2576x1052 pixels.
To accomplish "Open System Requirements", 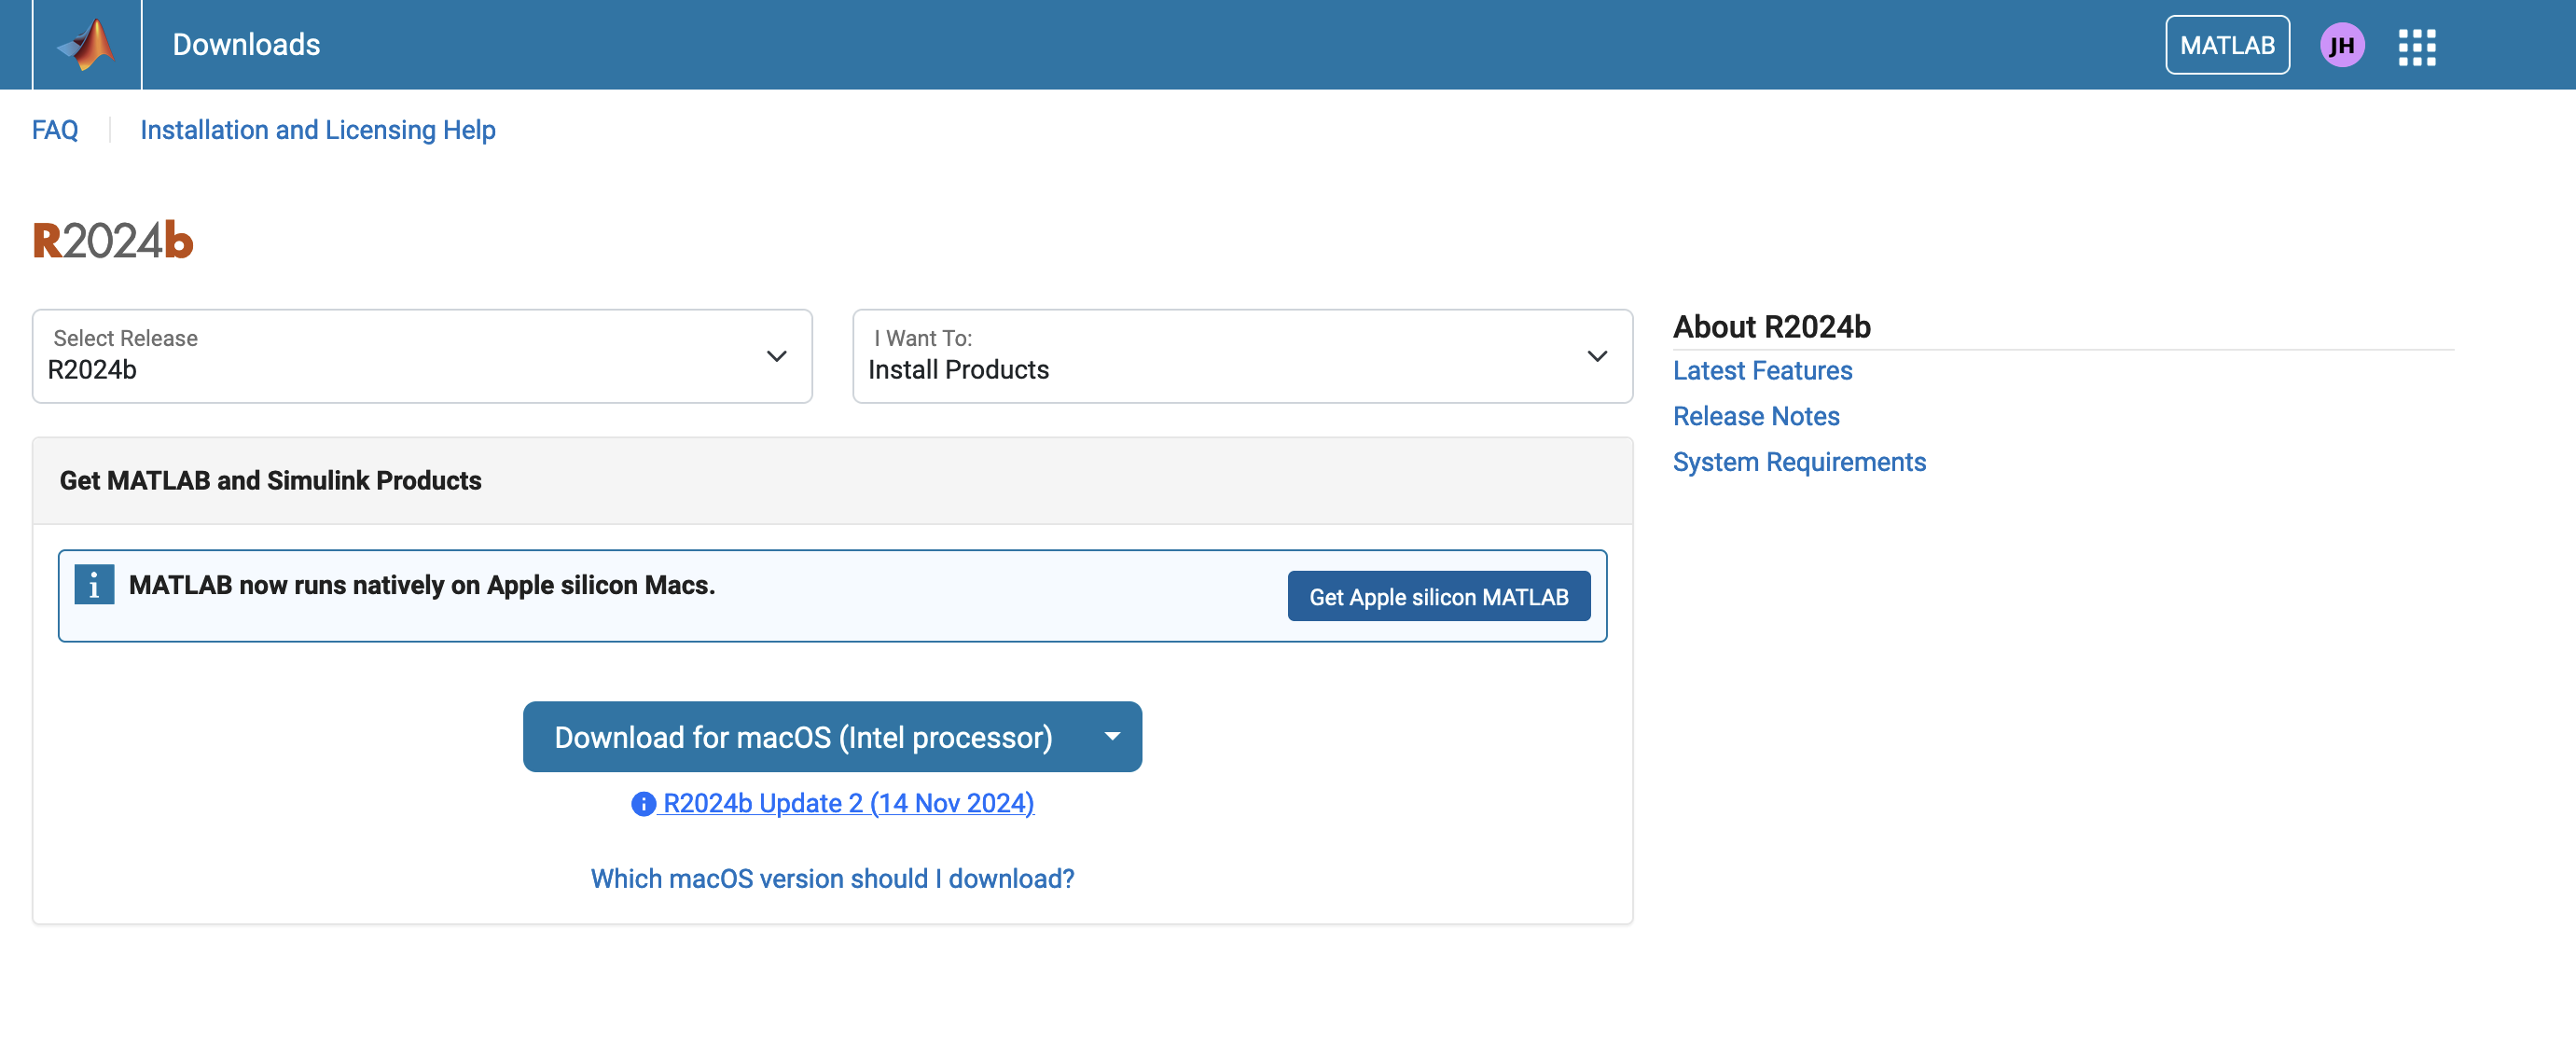I will click(1799, 461).
